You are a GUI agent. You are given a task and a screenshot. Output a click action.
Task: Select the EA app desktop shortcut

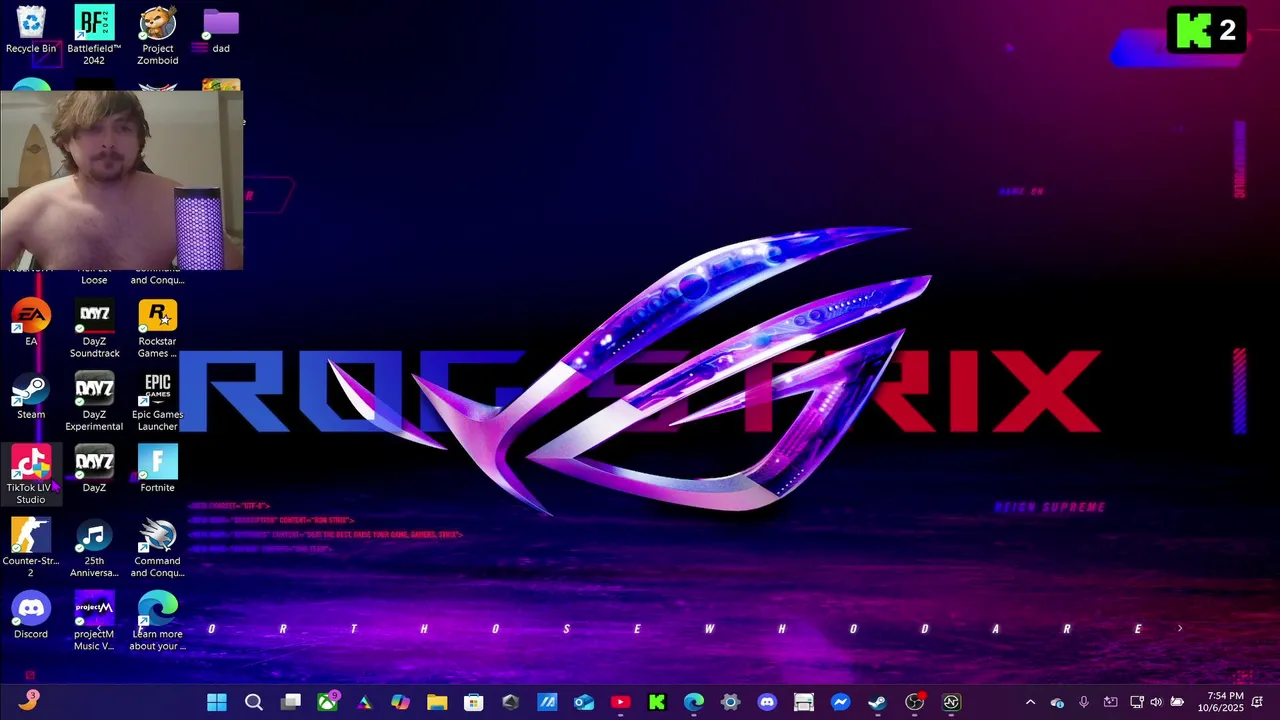pos(31,323)
